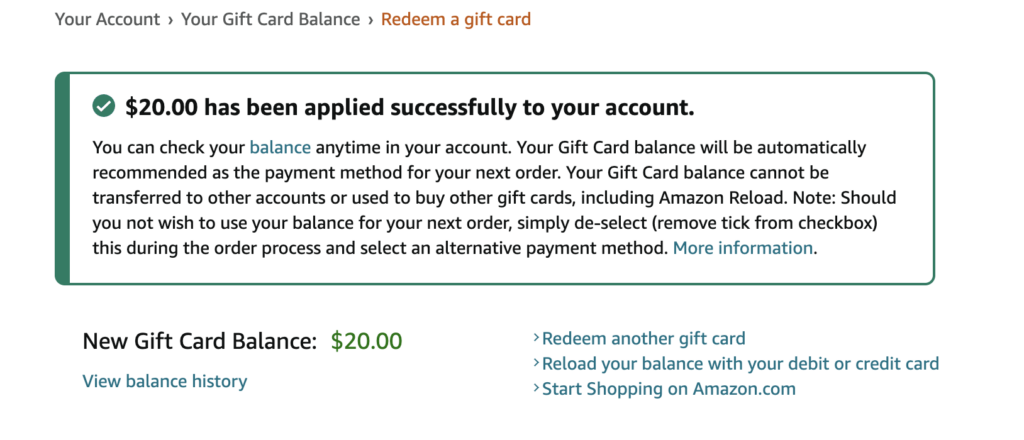Click the success heading about $20.00 applied
The image size is (1024, 440).
[x=410, y=107]
